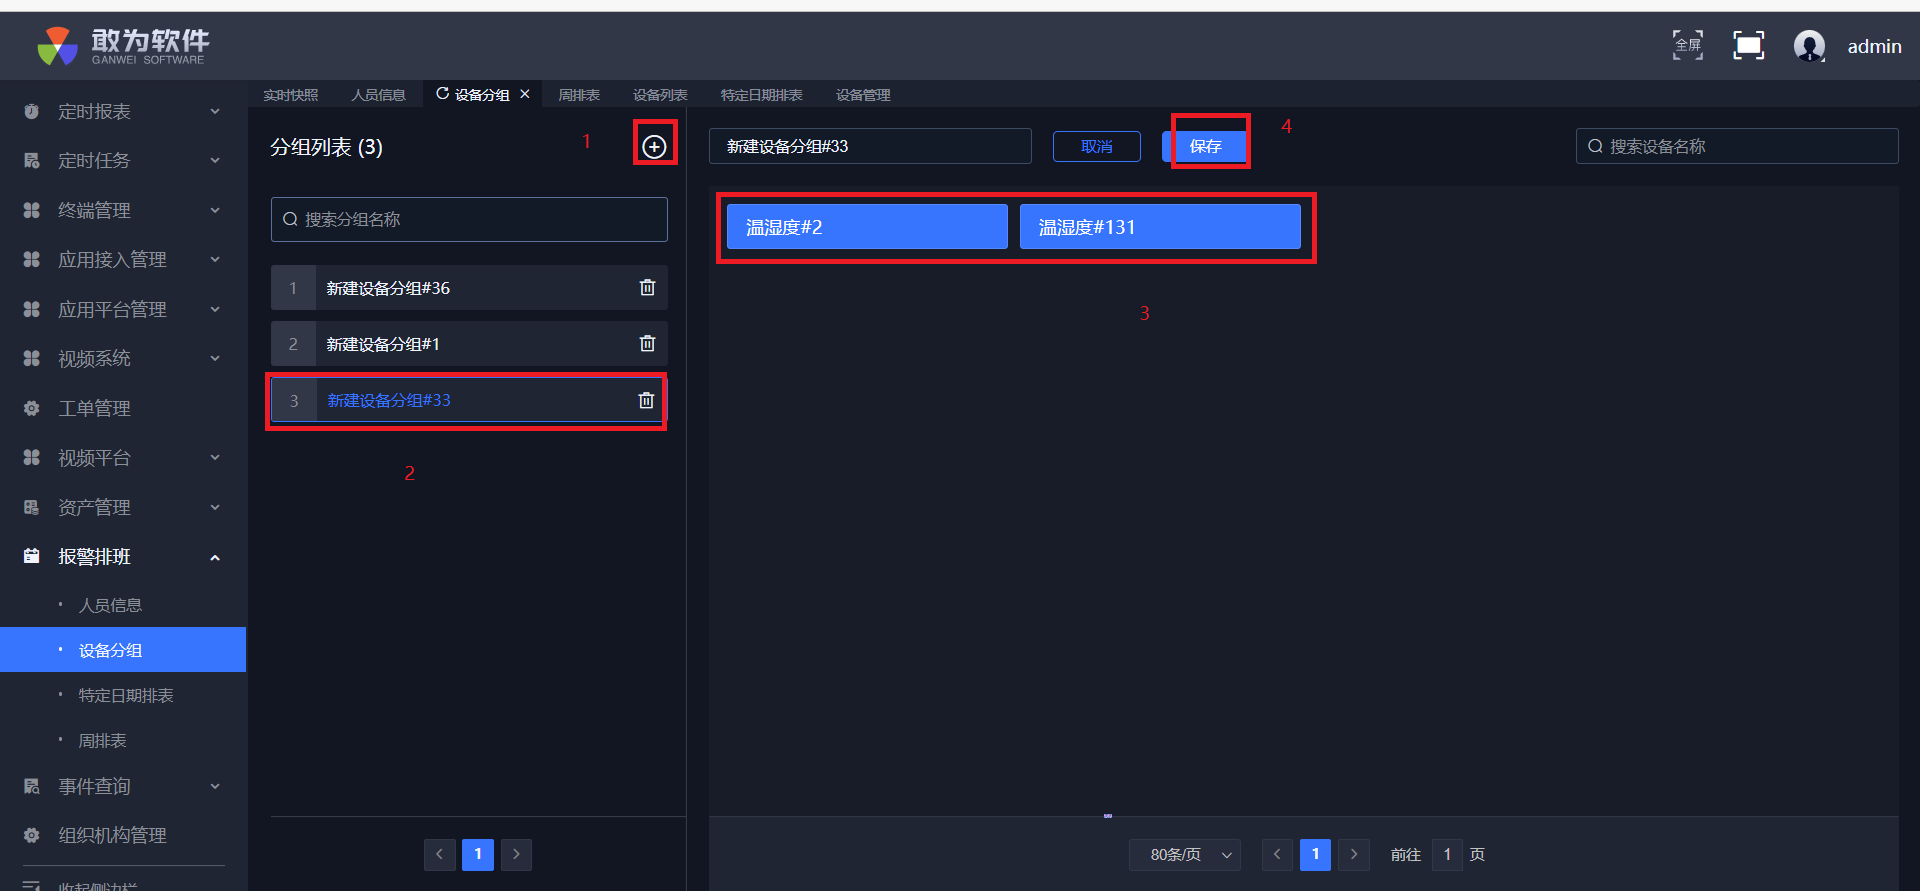Expand the 资产管理 menu chevron
This screenshot has height=891, width=1920.
pyautogui.click(x=215, y=508)
